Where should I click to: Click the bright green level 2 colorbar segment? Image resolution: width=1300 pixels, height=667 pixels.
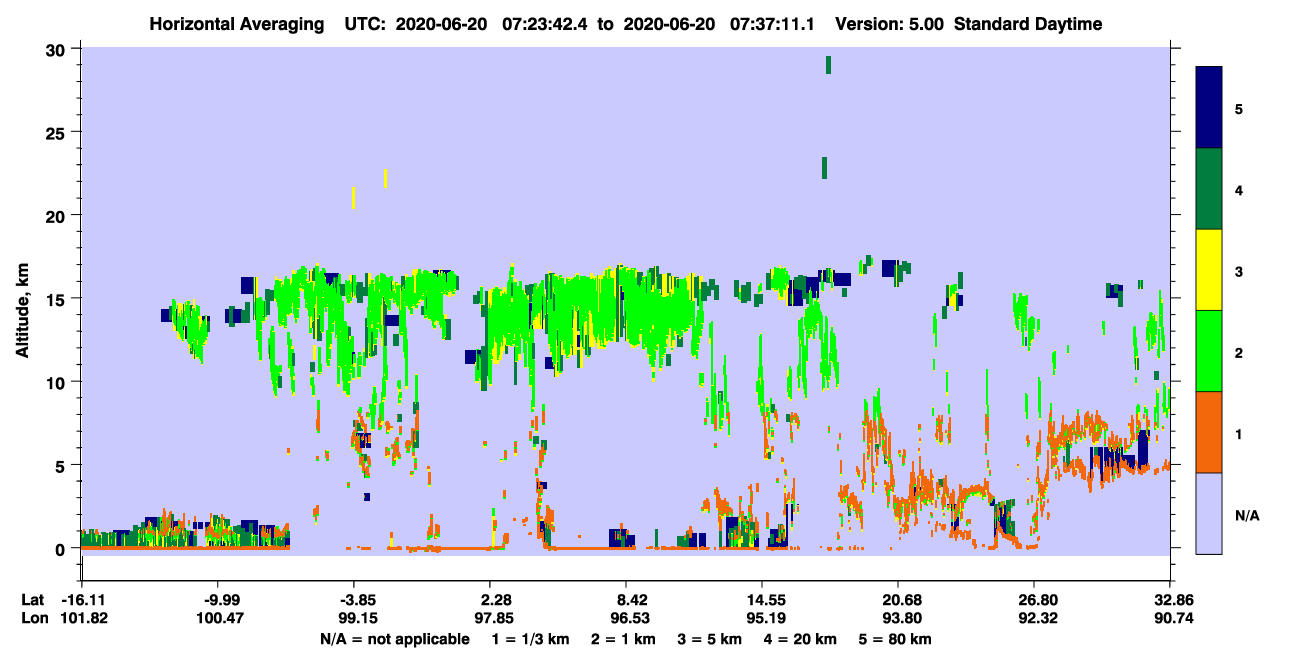click(x=1209, y=351)
